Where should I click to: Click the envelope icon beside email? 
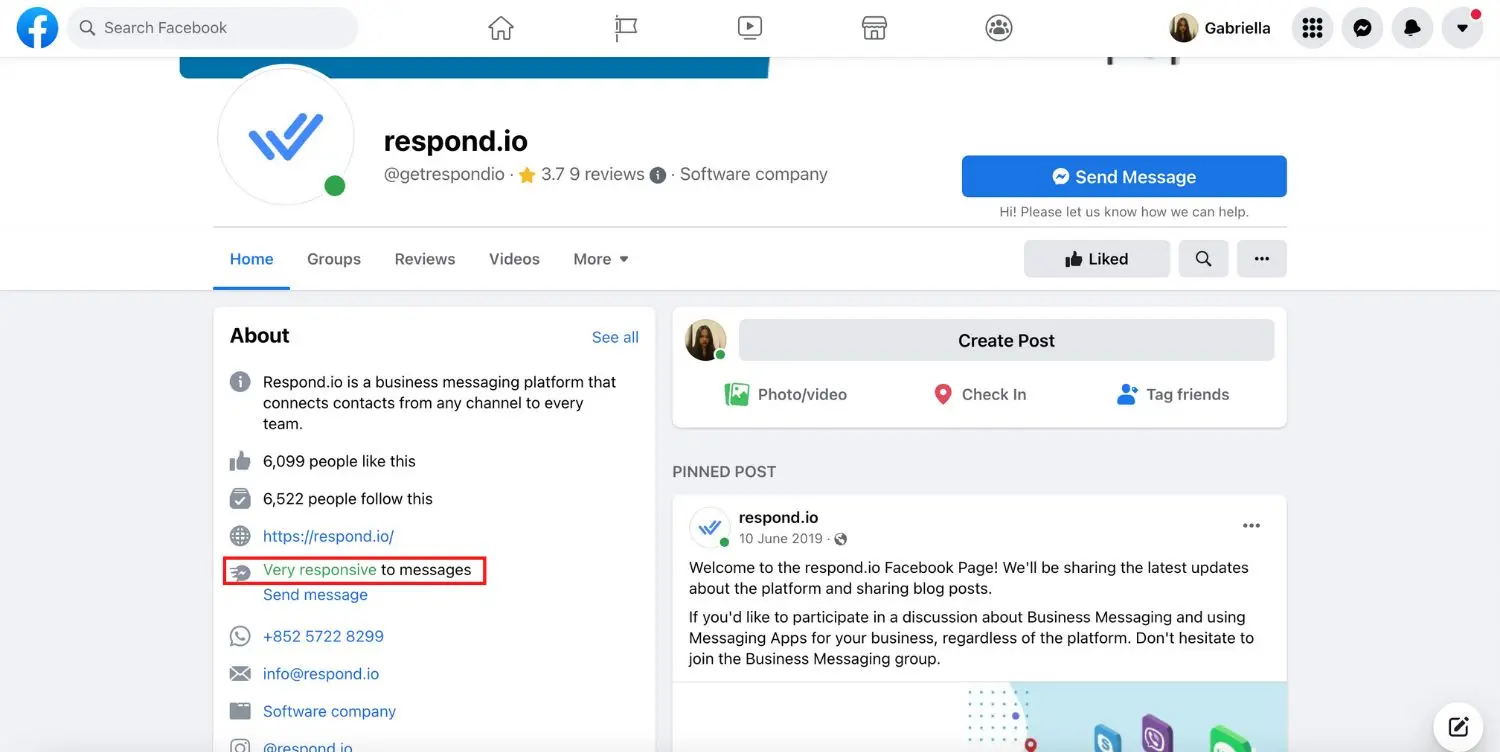[240, 674]
